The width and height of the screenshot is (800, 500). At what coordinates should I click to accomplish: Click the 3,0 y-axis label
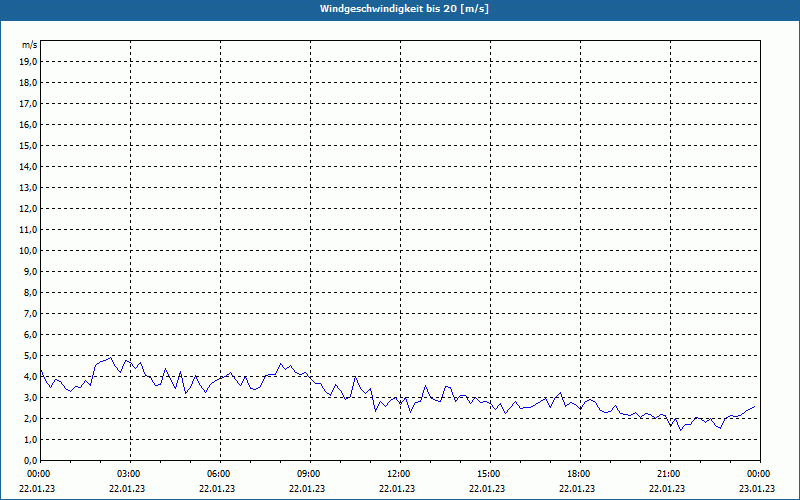click(x=30, y=397)
